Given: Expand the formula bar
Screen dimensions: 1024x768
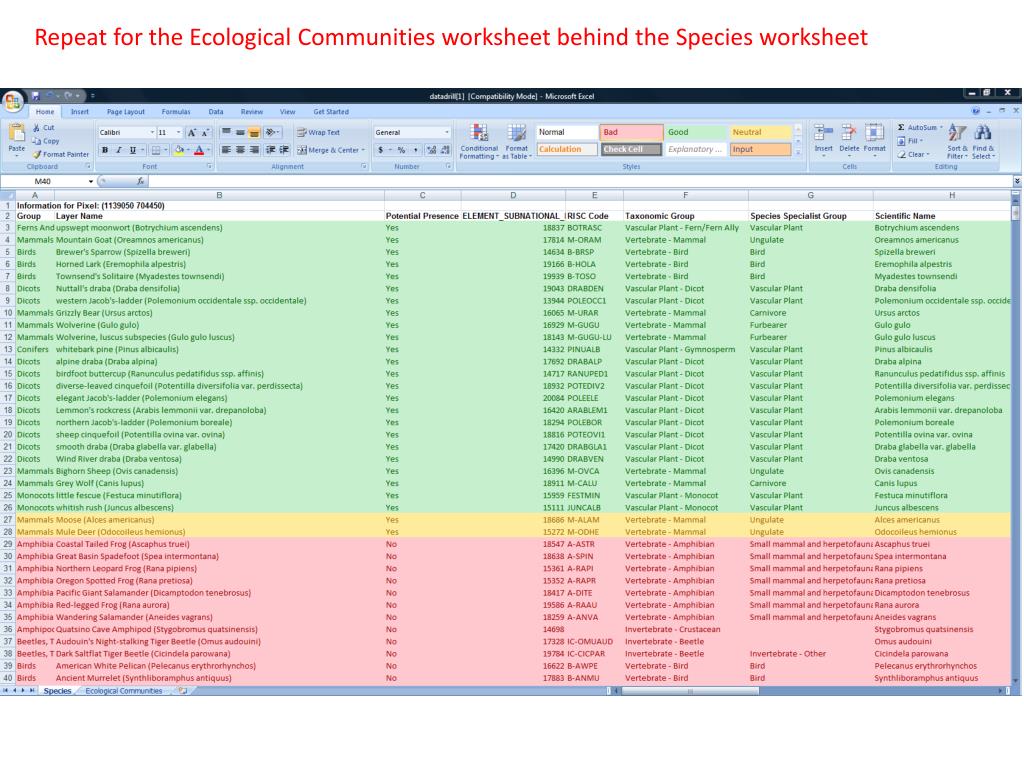Looking at the screenshot, I should click(1017, 181).
